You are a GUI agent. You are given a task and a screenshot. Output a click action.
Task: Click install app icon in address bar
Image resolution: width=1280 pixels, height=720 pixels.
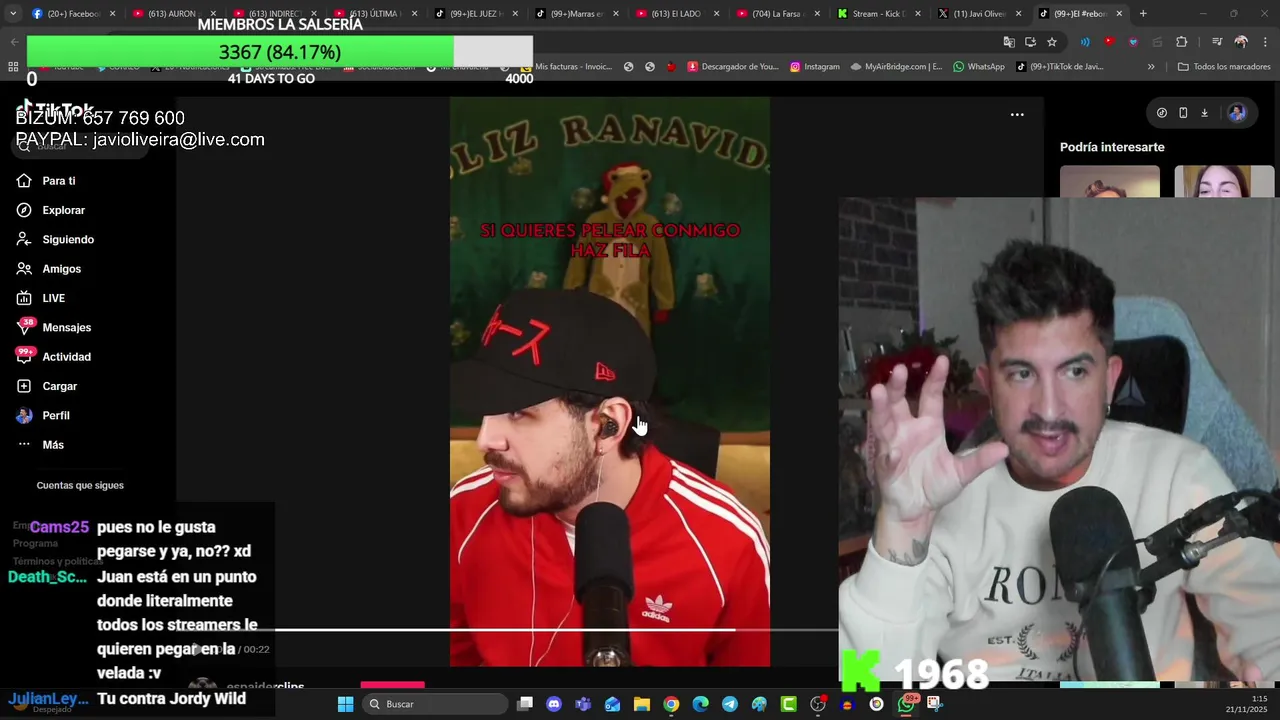pos(1030,42)
